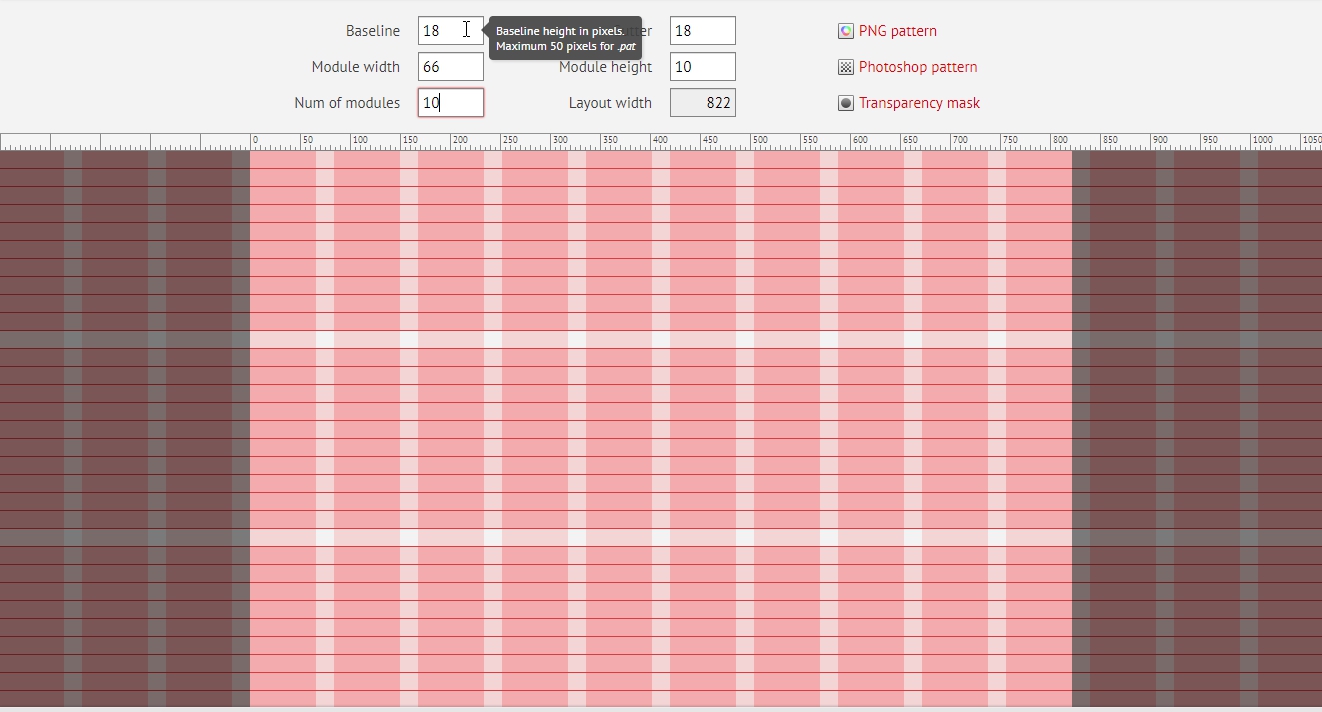Click the 500 mark on the ruler
1322x712 pixels.
(x=759, y=140)
